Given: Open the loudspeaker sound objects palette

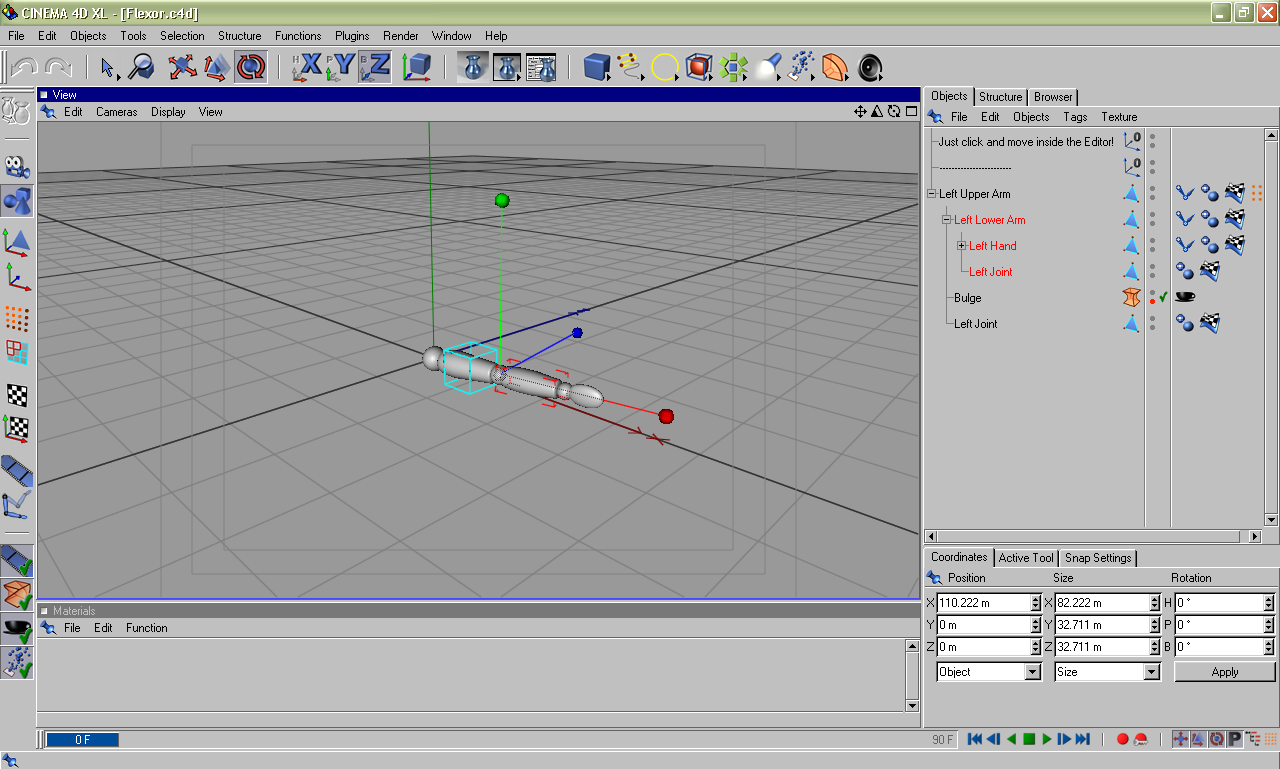Looking at the screenshot, I should [x=870, y=67].
